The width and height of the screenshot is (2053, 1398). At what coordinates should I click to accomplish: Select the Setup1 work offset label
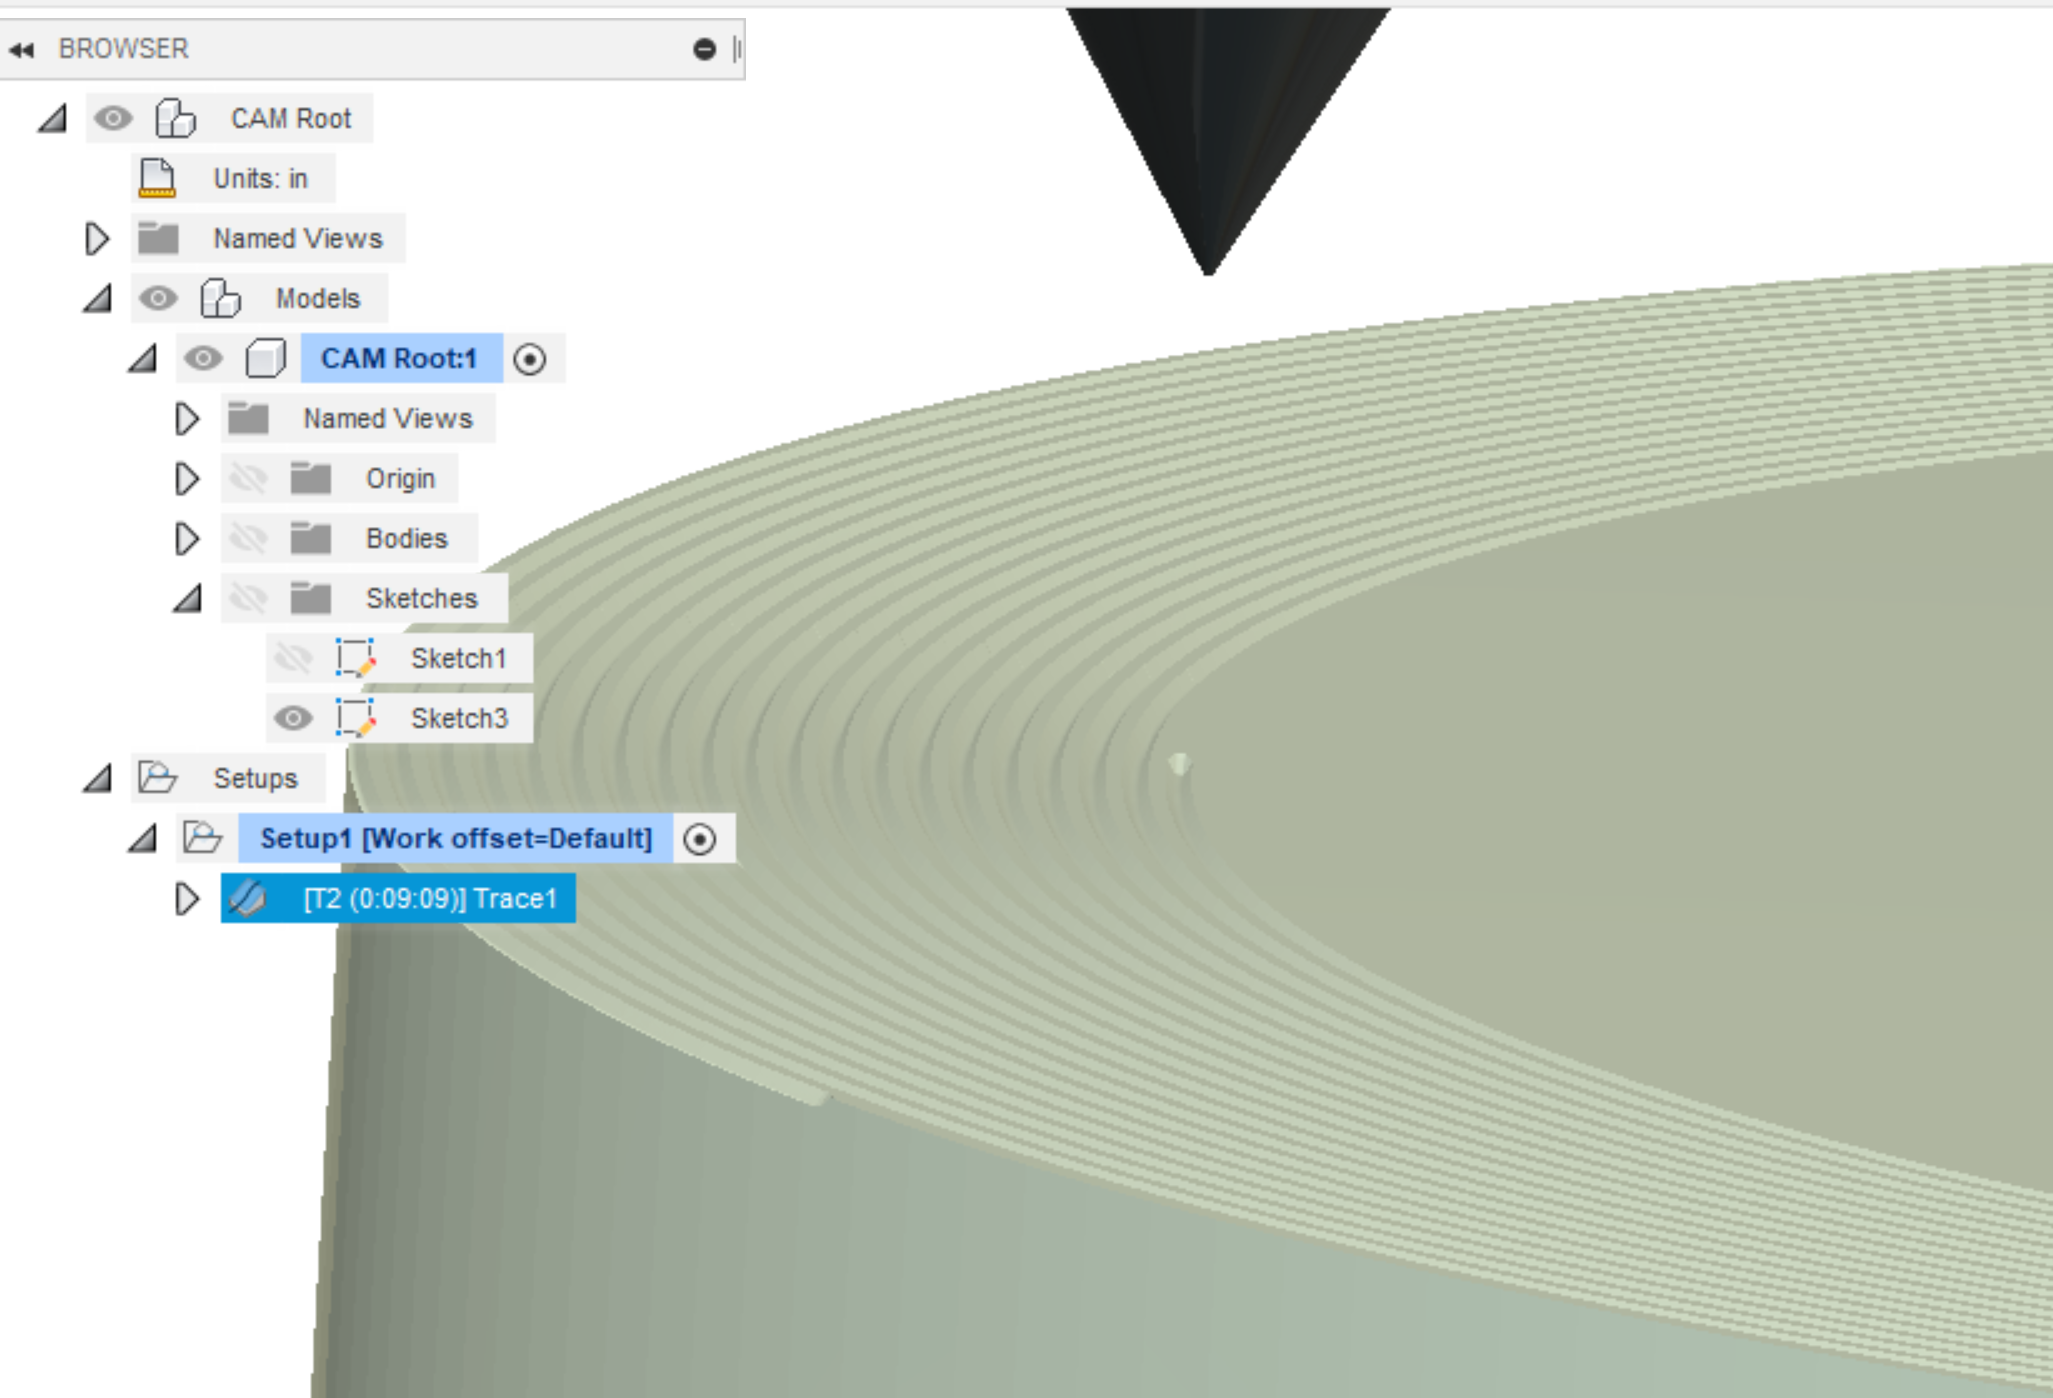pyautogui.click(x=456, y=838)
